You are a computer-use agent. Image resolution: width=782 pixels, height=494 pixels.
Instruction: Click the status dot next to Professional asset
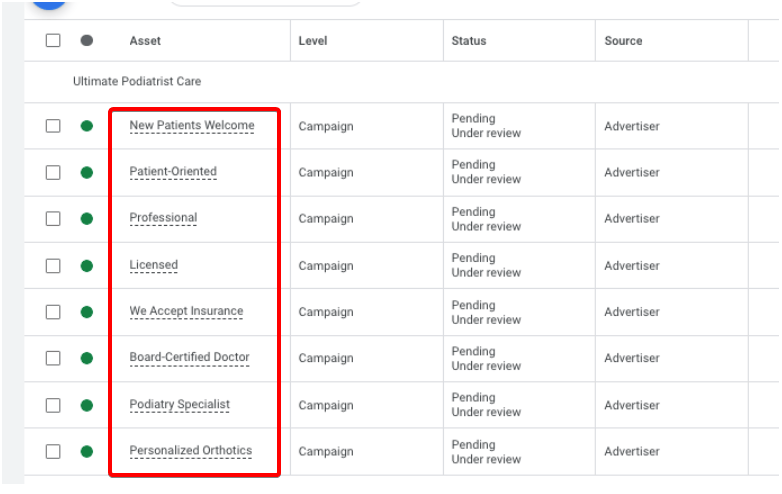(x=87, y=218)
